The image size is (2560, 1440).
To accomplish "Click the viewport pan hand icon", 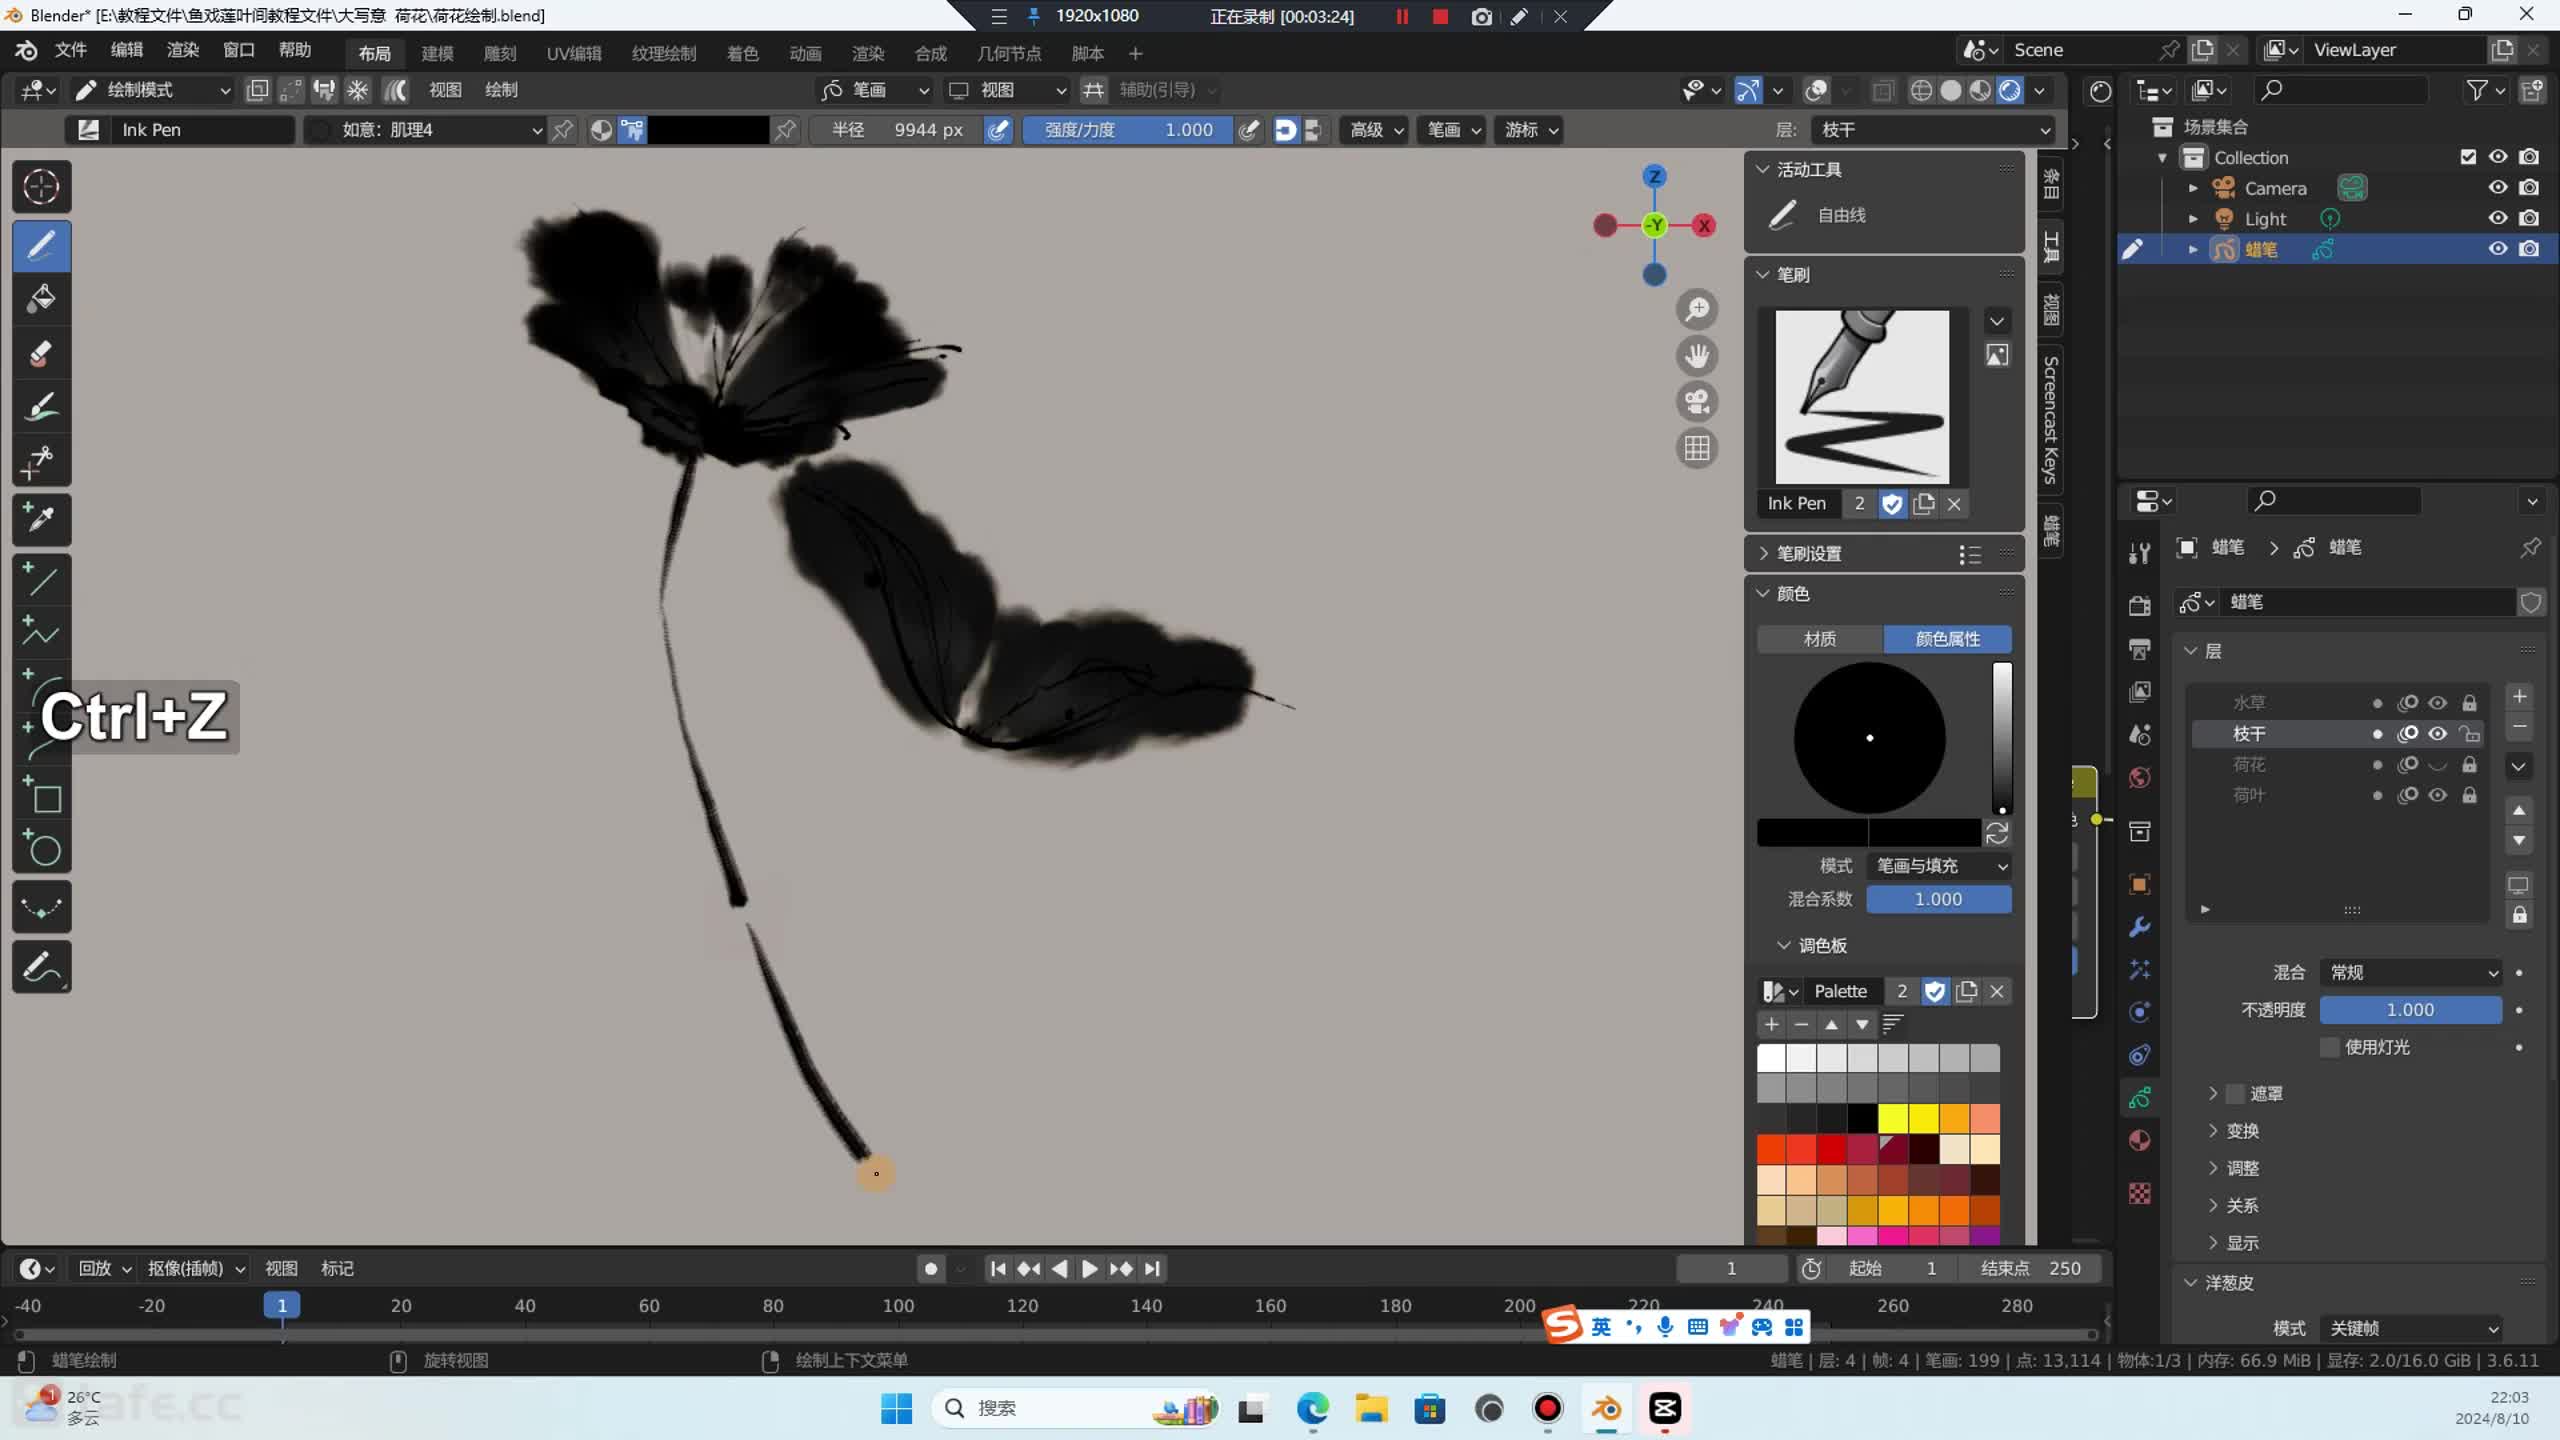I will click(x=1697, y=356).
